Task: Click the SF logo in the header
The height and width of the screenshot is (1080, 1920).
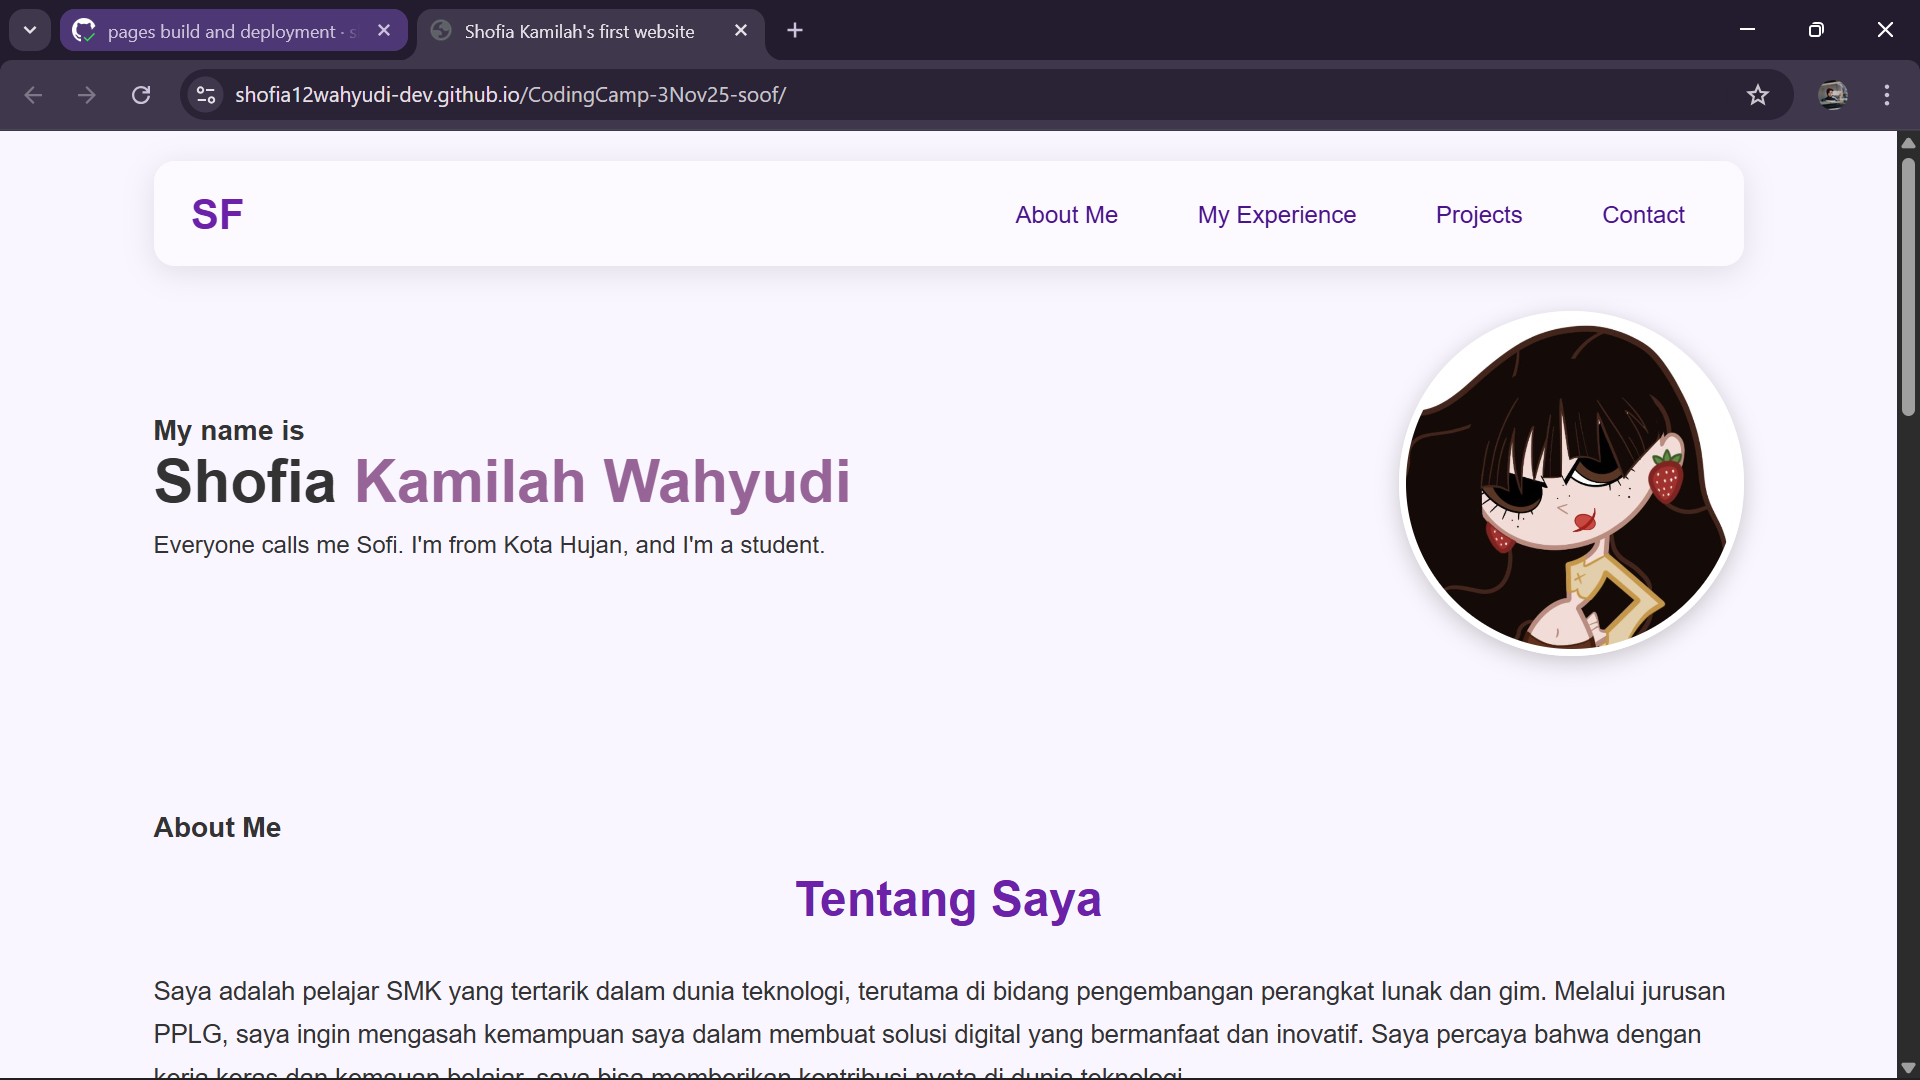Action: point(217,213)
